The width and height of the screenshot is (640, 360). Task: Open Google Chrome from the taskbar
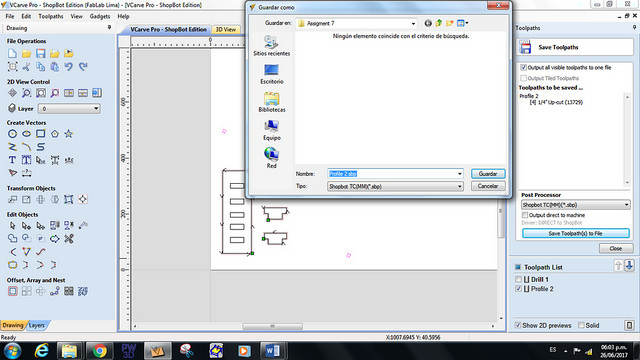[x=99, y=351]
